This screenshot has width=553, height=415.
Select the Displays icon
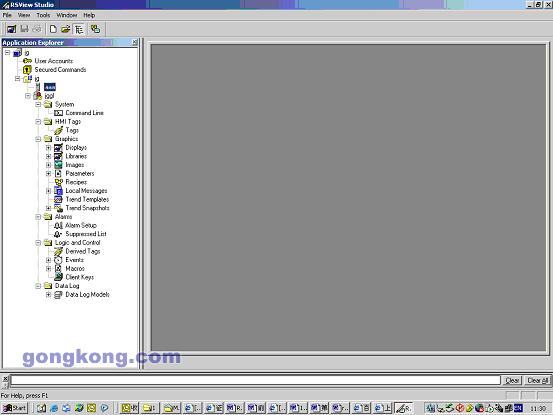coord(59,148)
